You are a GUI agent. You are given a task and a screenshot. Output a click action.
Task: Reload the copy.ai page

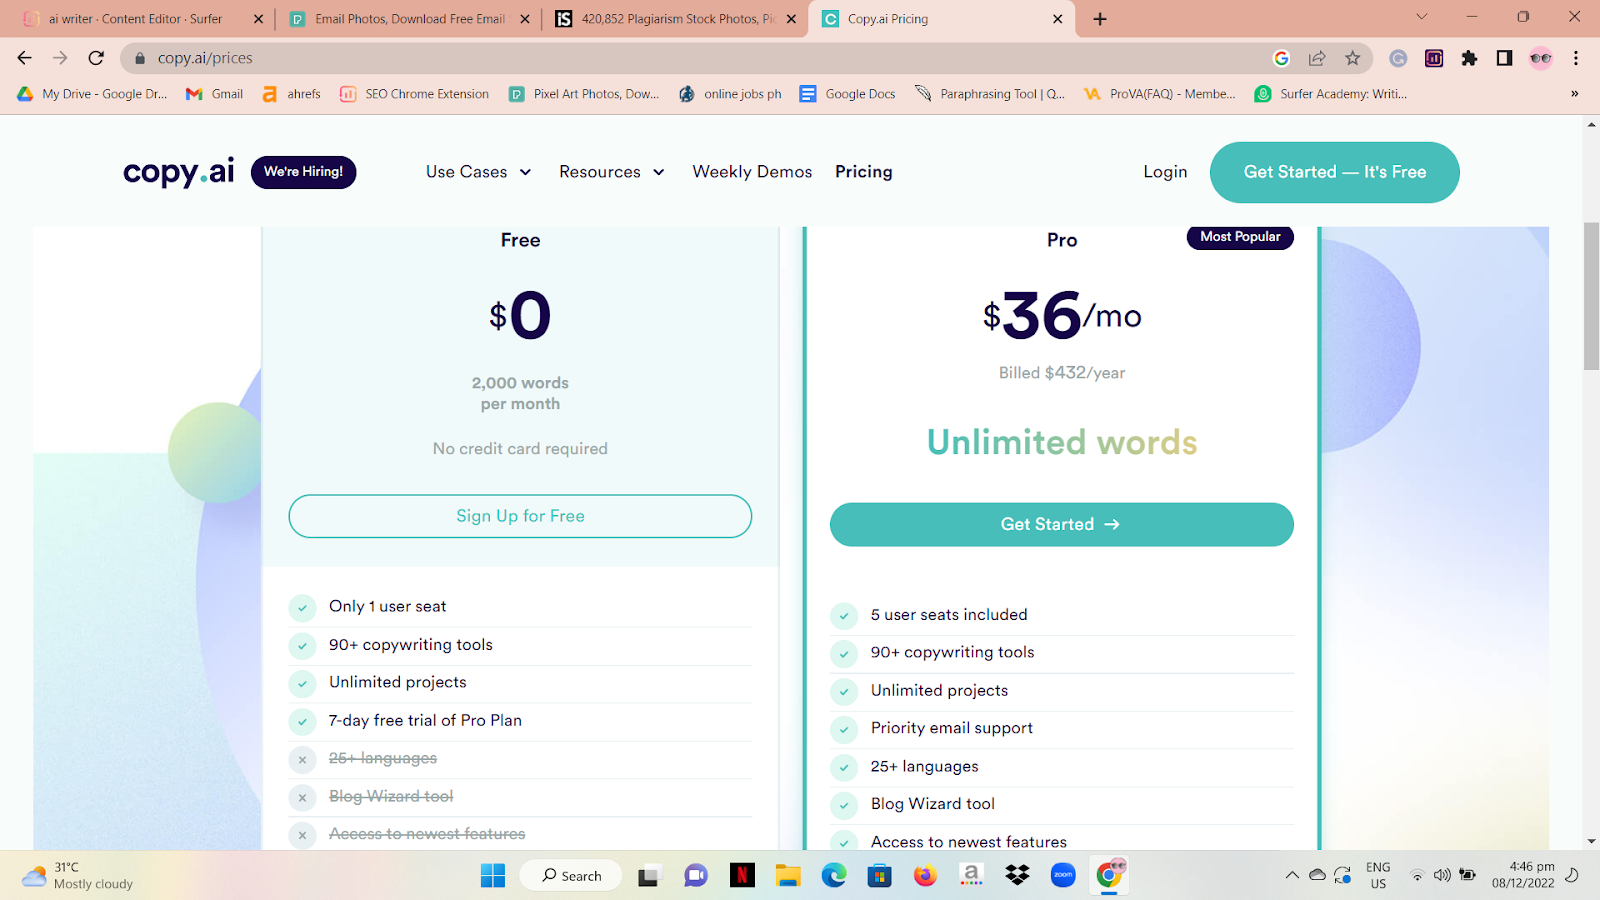click(x=96, y=58)
